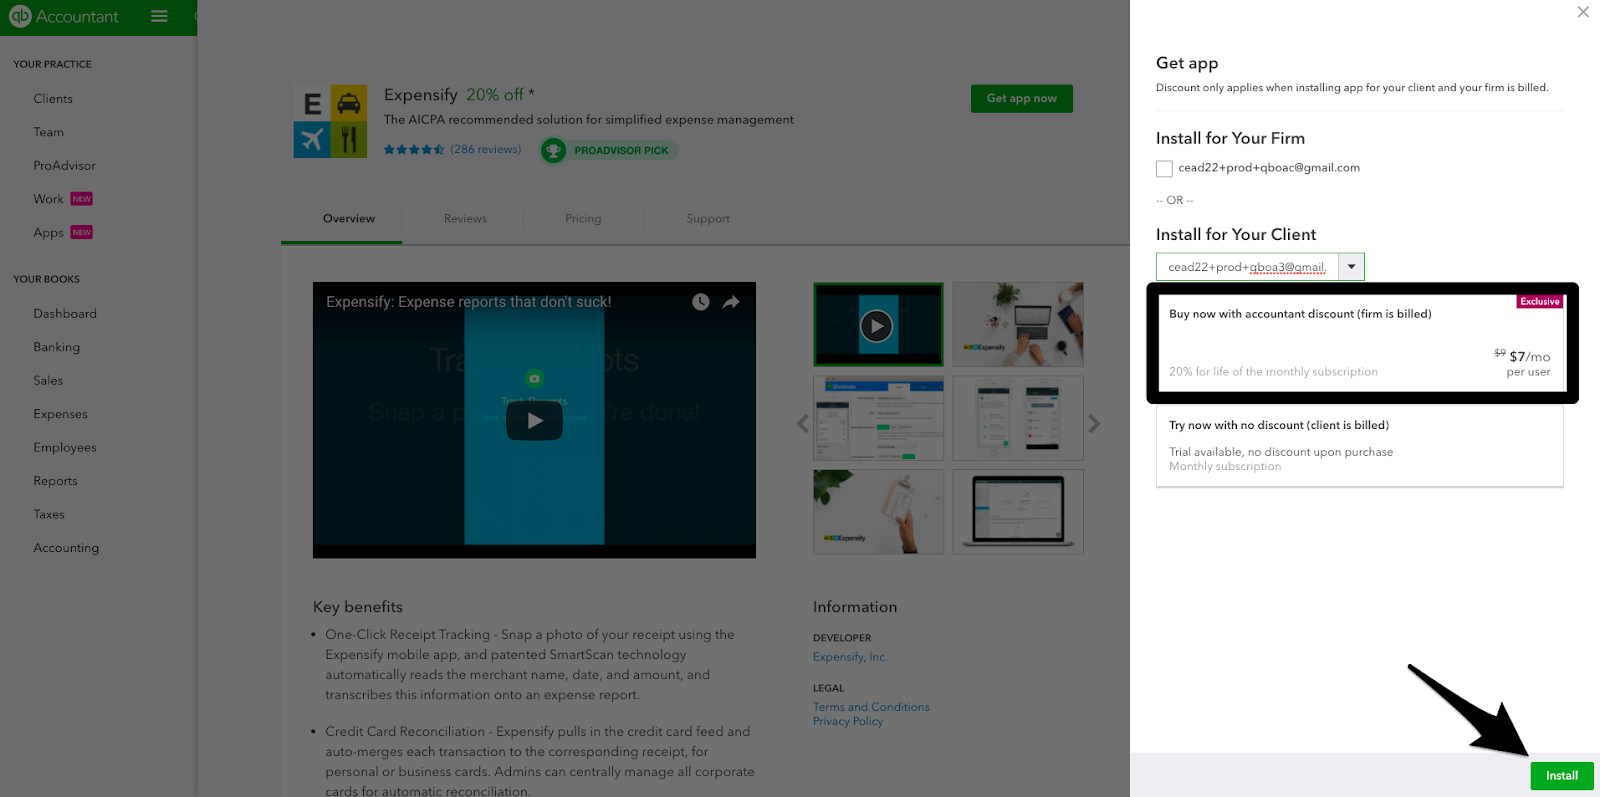Click the Get app now button
The height and width of the screenshot is (797, 1600).
[x=1022, y=98]
